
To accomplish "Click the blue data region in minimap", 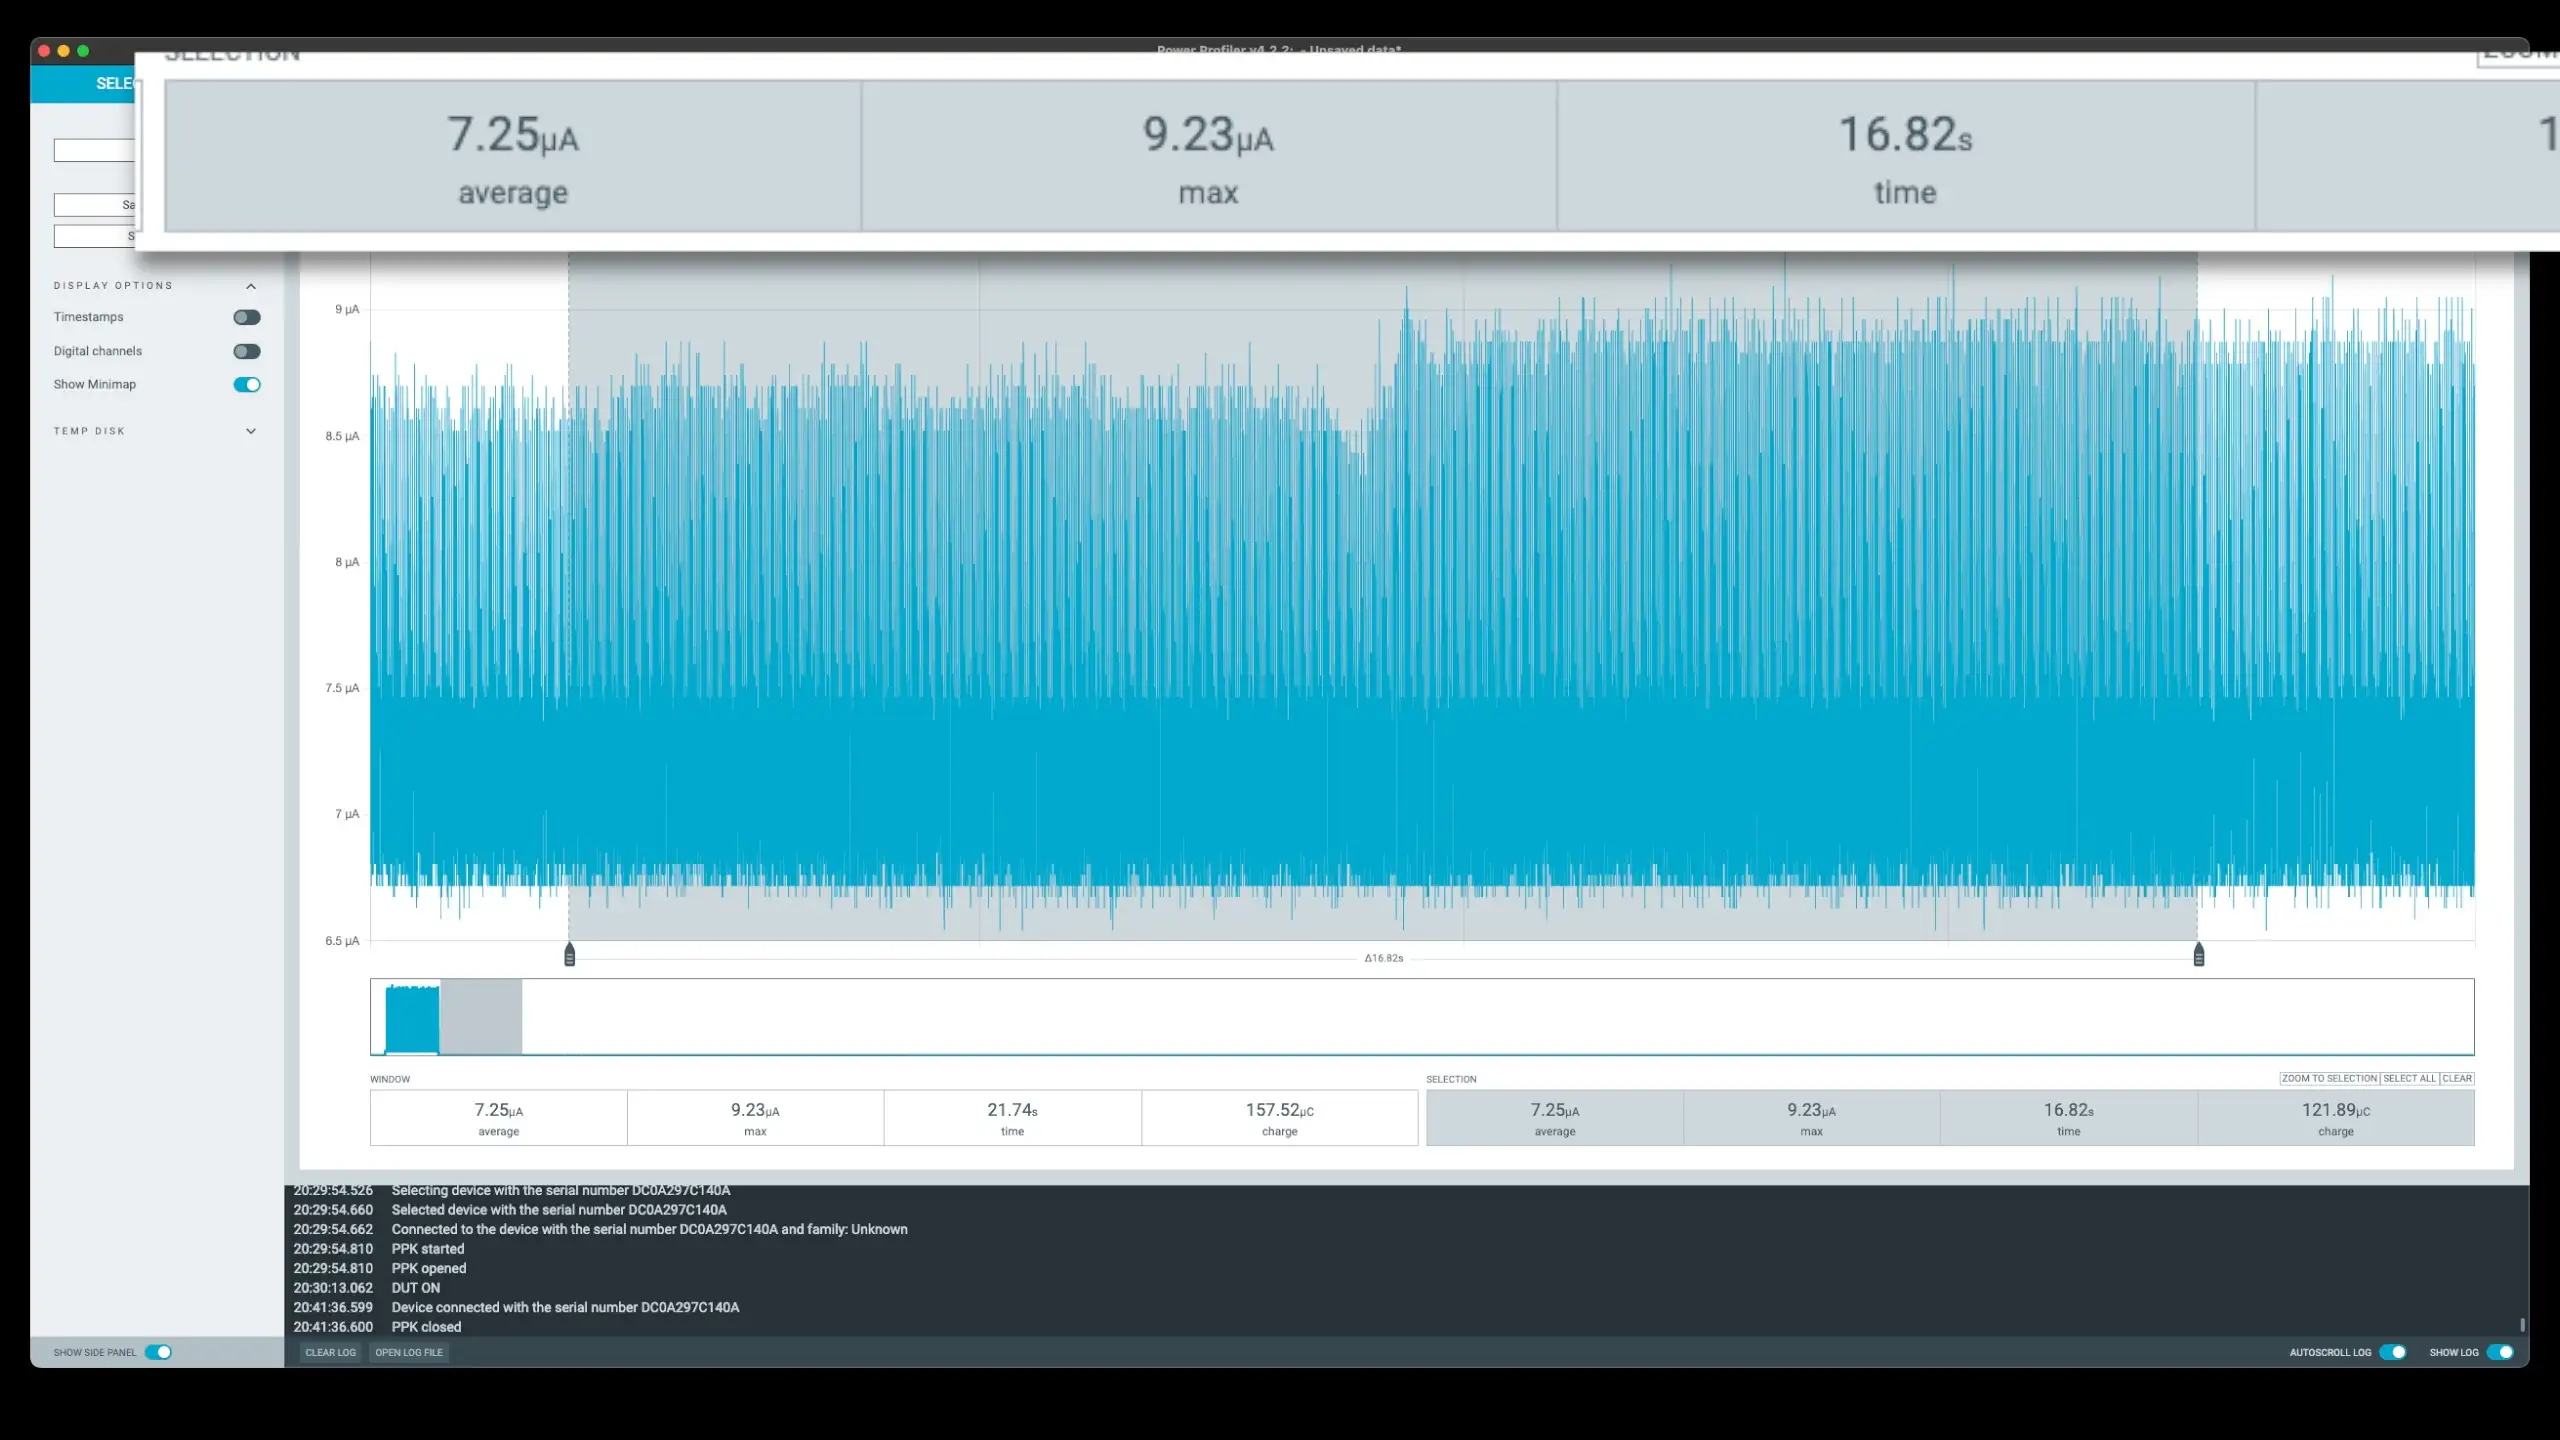I will [x=412, y=1018].
